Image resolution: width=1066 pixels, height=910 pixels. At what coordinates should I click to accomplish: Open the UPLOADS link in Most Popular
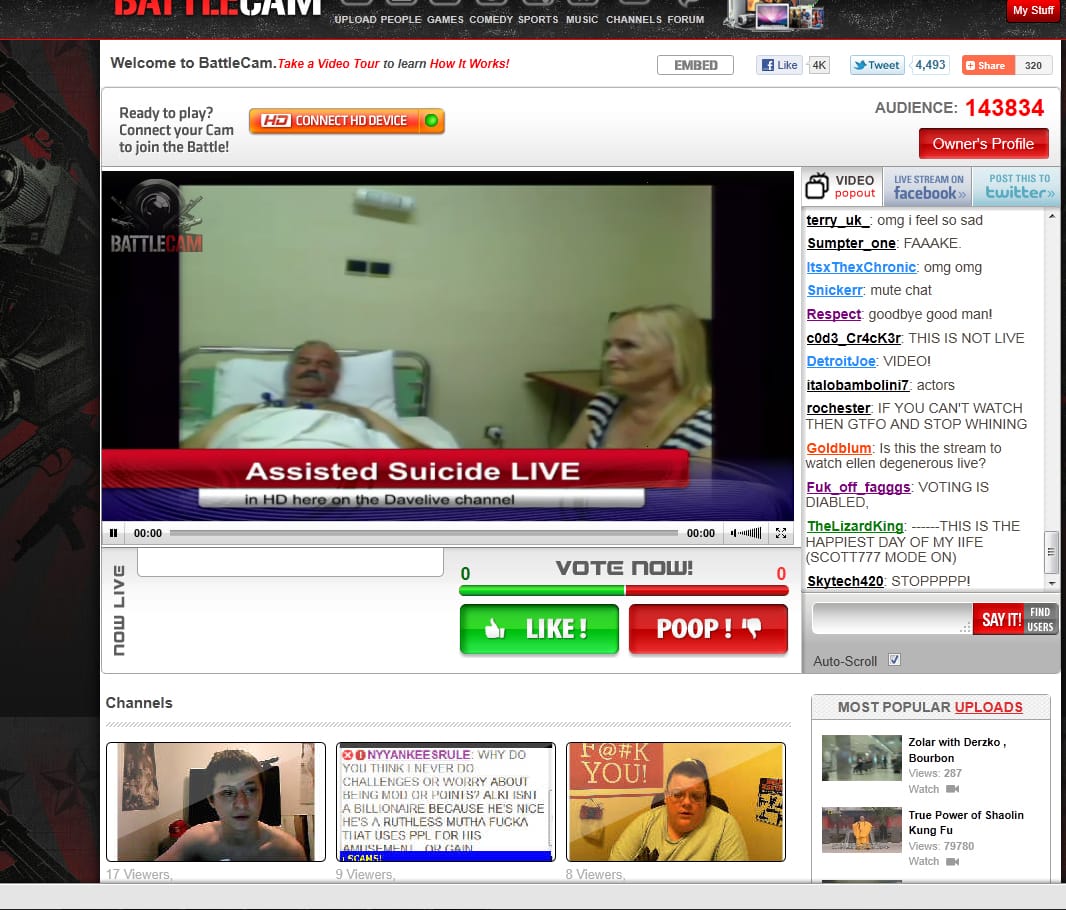[988, 707]
